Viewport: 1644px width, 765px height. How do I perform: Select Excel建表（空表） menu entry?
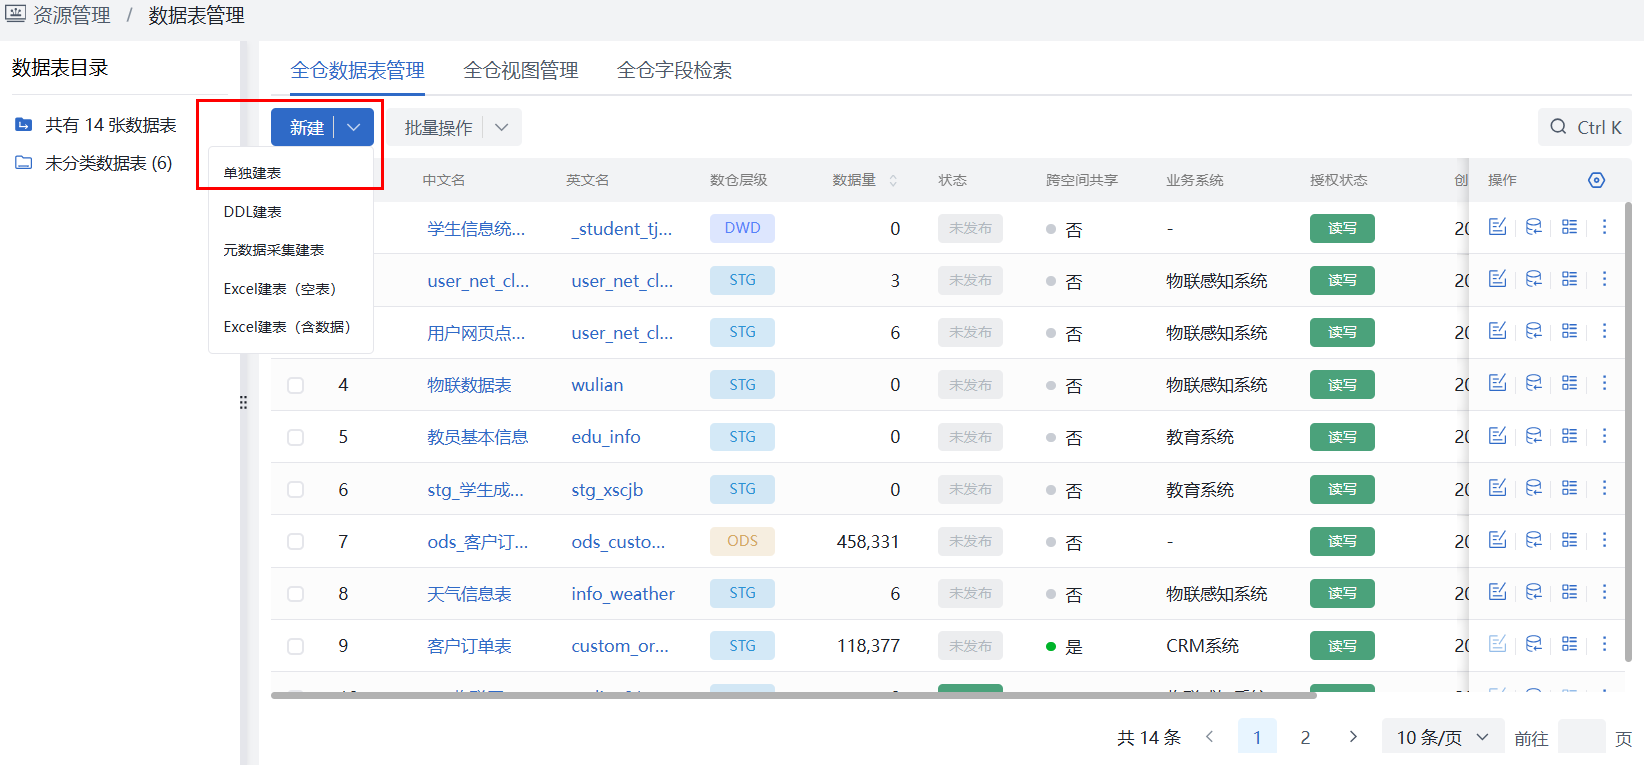pyautogui.click(x=280, y=289)
